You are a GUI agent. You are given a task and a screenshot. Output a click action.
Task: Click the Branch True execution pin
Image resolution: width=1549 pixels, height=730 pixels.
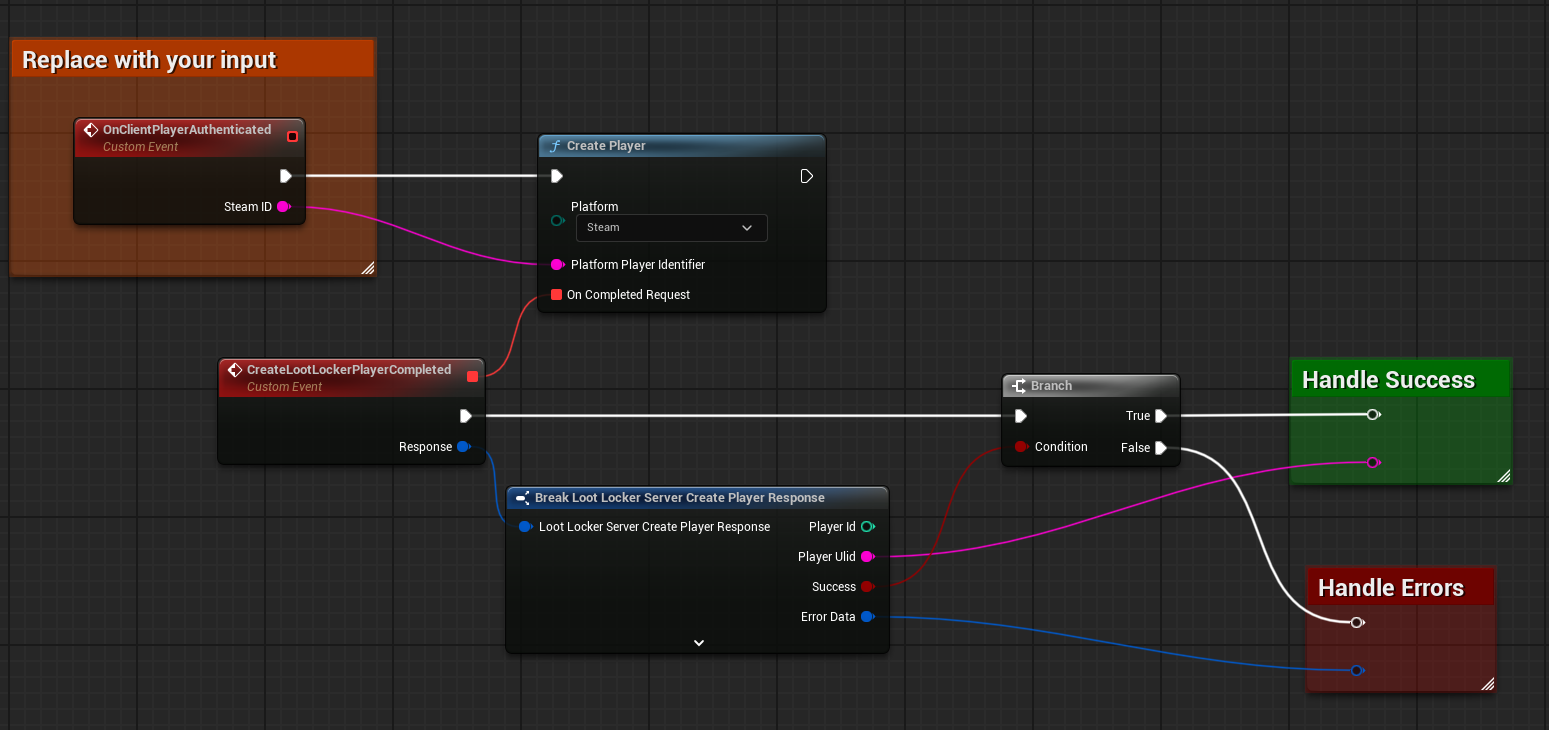click(1160, 416)
